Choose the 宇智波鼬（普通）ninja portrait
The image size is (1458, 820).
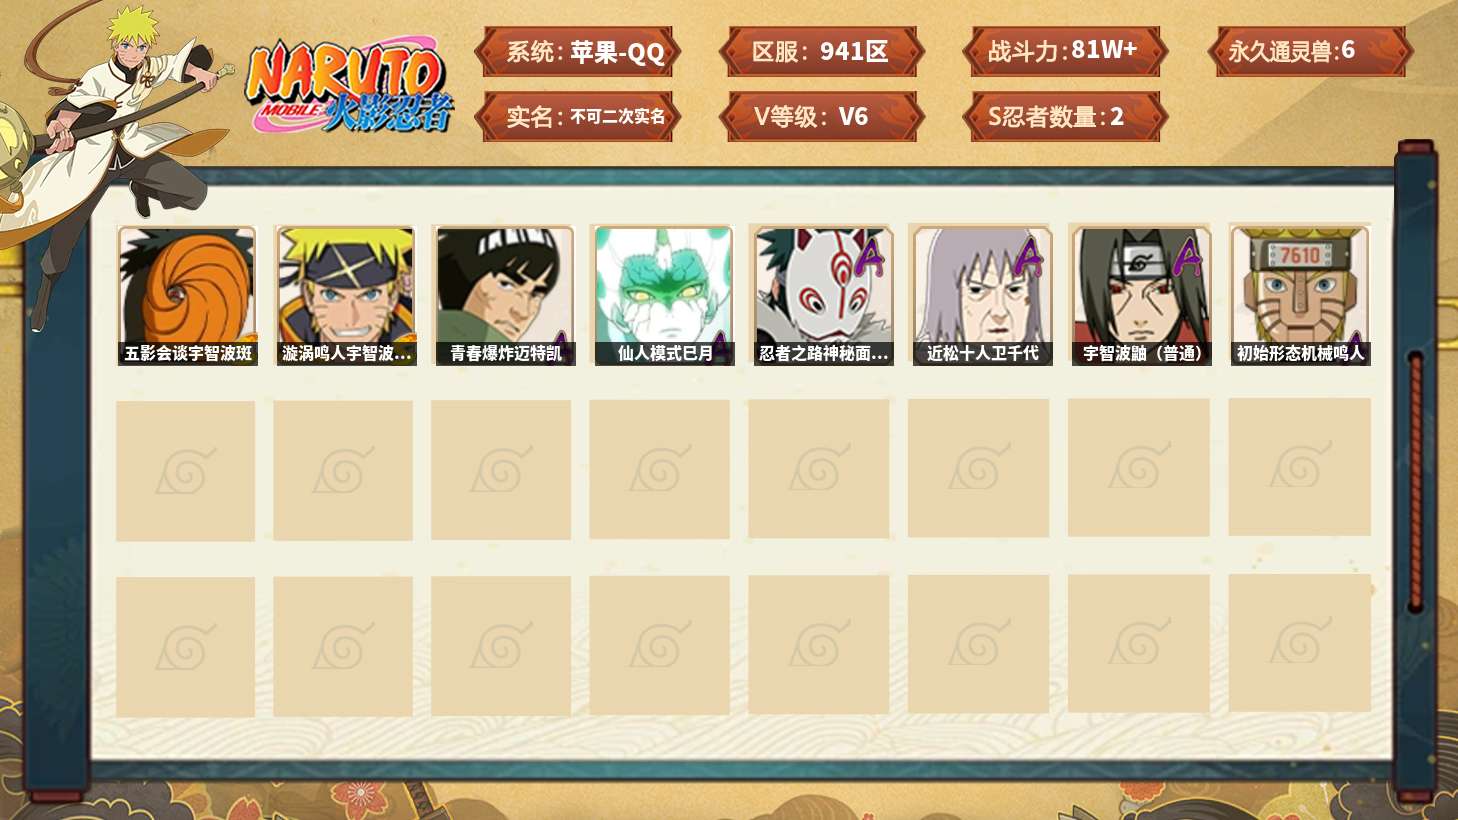tap(1141, 296)
